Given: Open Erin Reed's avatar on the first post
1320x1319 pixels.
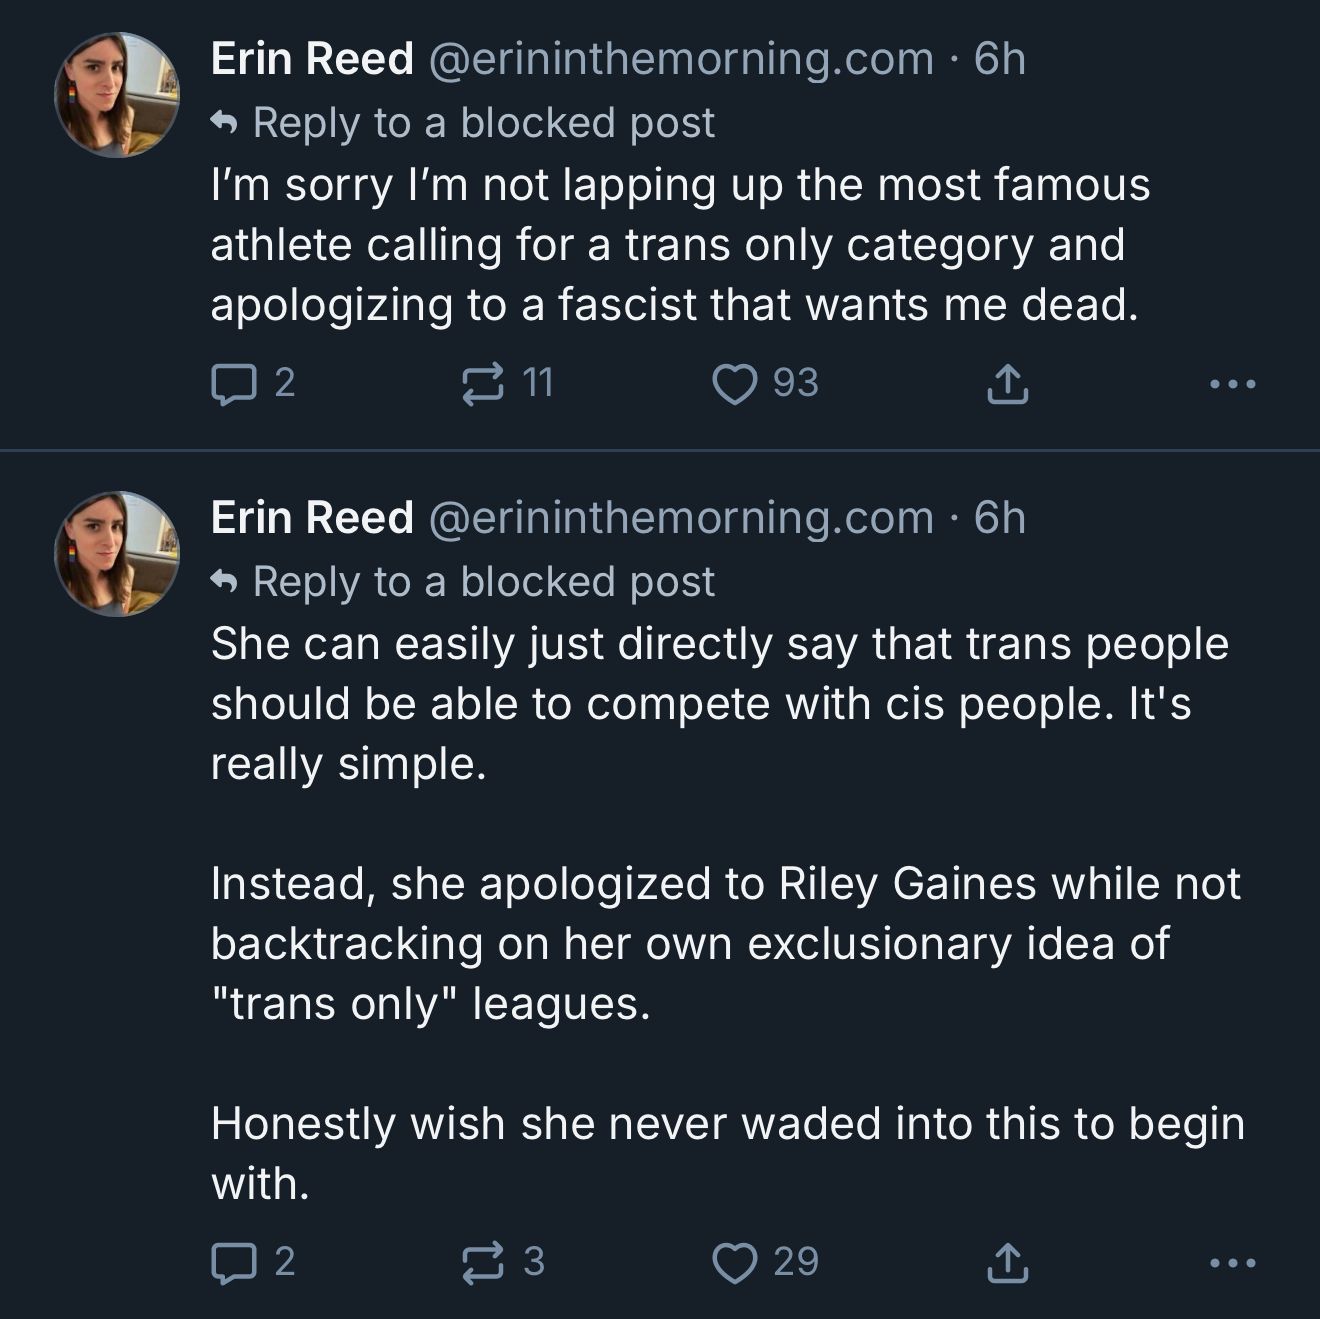Looking at the screenshot, I should (x=117, y=95).
